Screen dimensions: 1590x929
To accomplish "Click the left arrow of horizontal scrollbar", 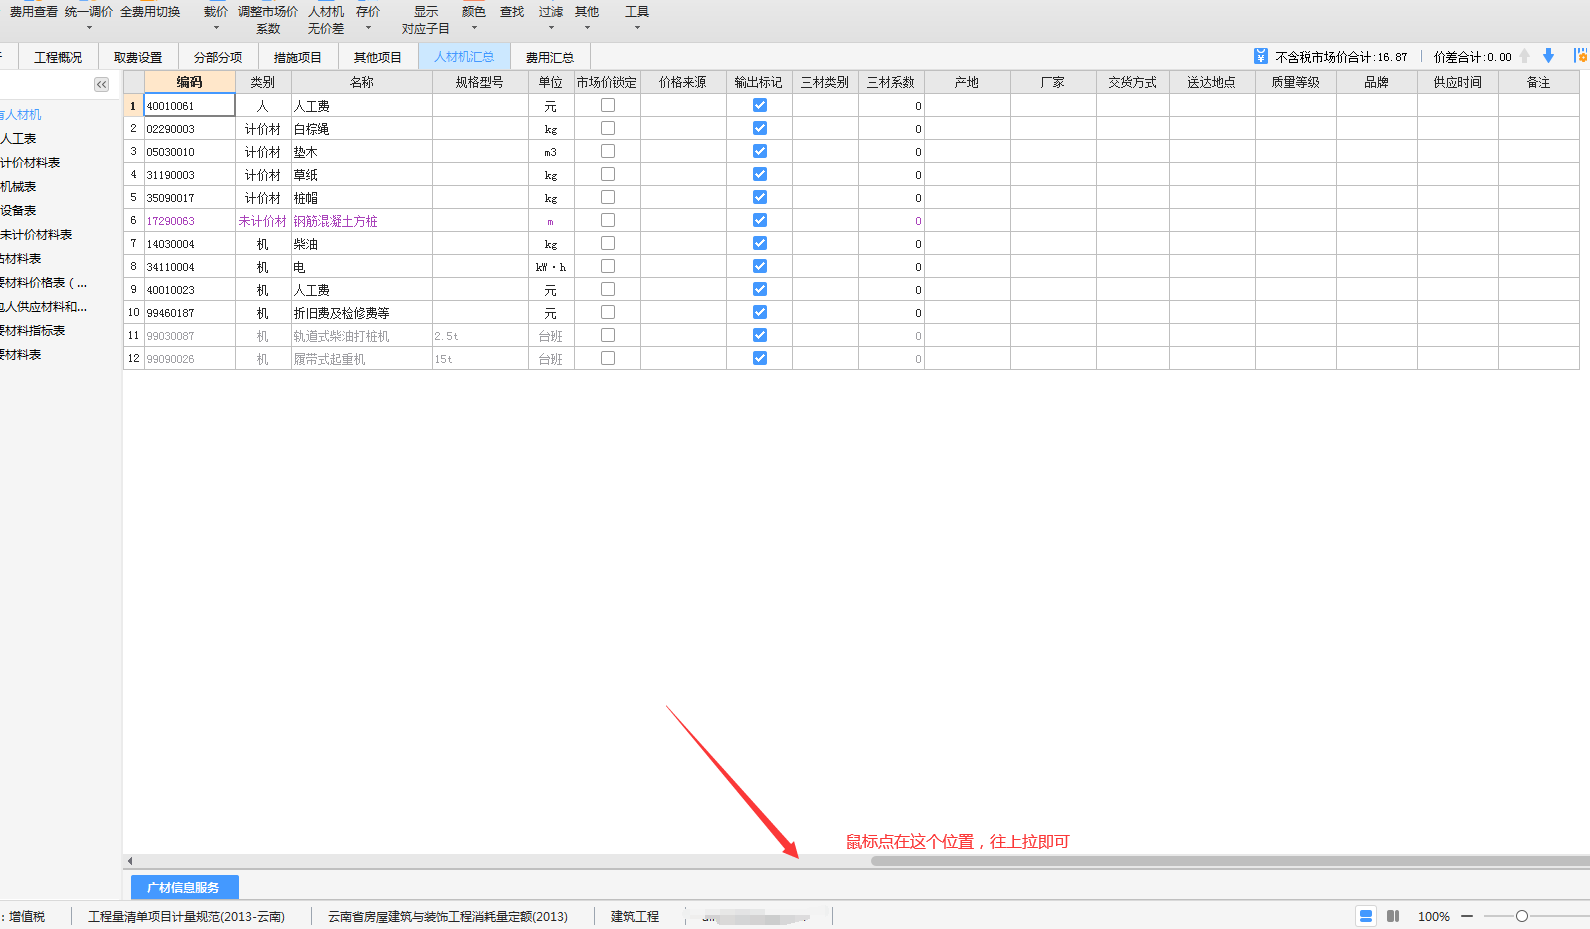I will click(x=130, y=861).
